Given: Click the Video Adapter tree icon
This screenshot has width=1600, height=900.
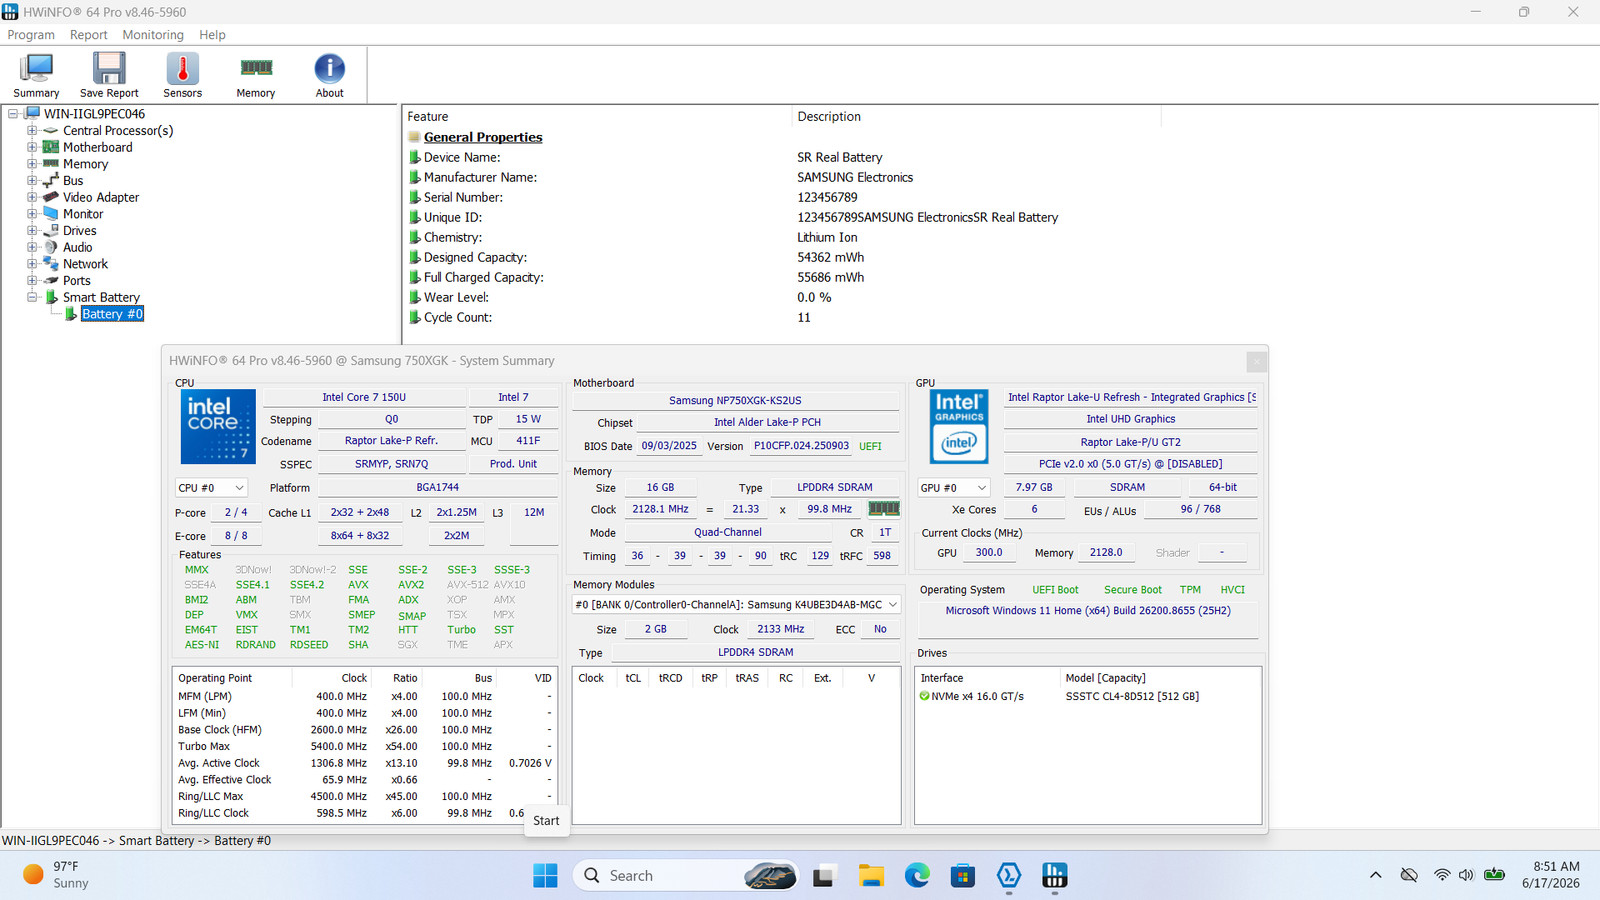Looking at the screenshot, I should coord(51,197).
